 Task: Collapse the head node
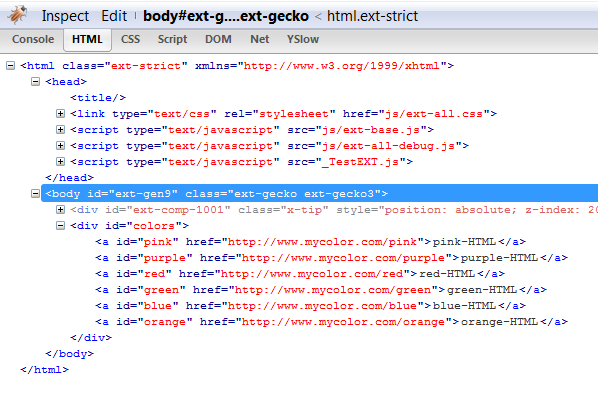tap(35, 82)
